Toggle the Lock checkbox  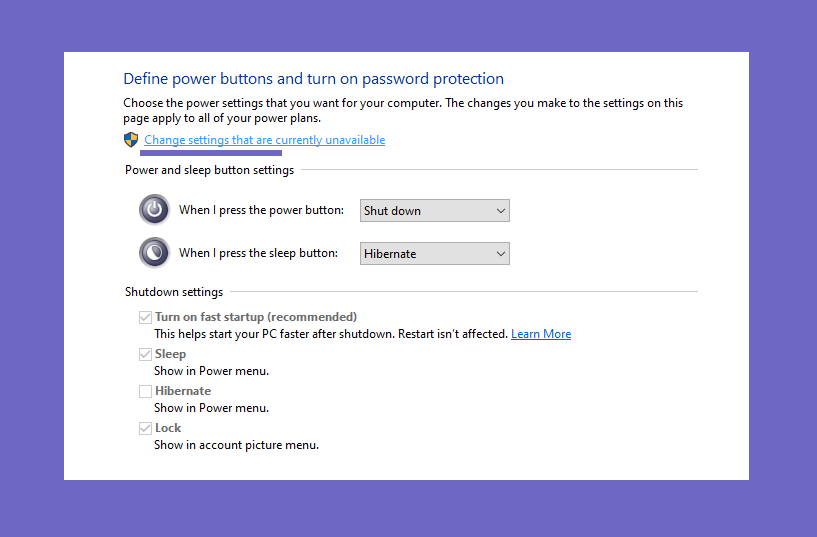tap(145, 428)
